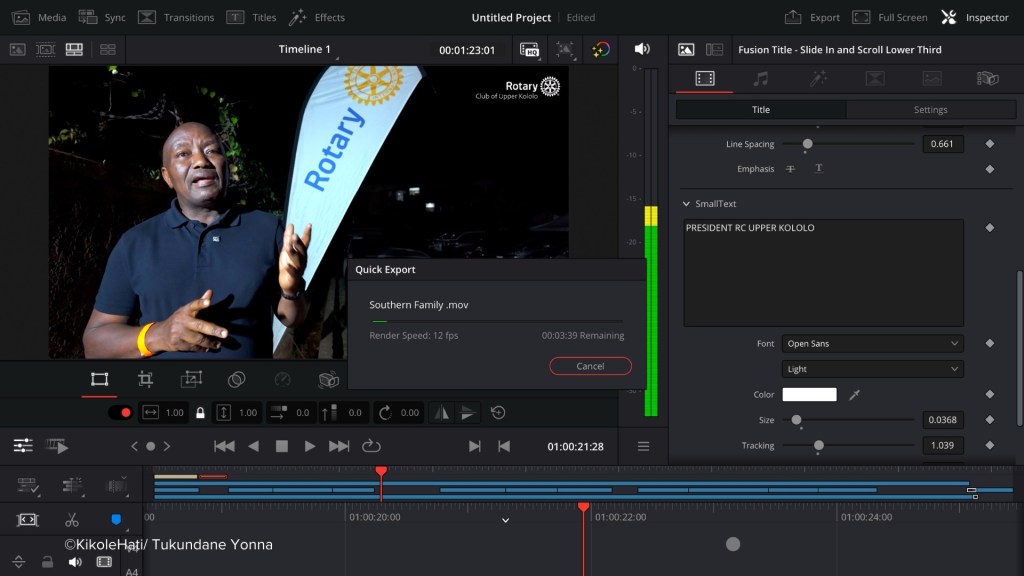Select the Composite tool icon

click(237, 380)
